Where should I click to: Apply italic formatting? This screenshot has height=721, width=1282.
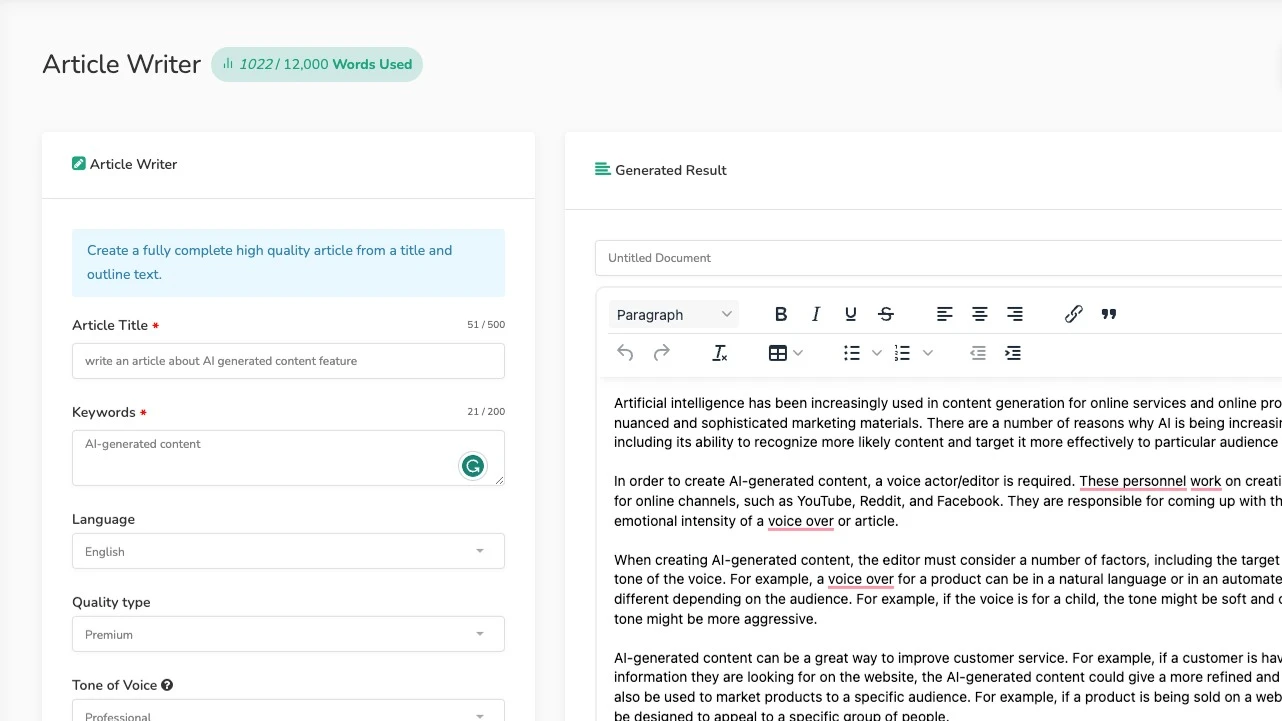(x=816, y=313)
